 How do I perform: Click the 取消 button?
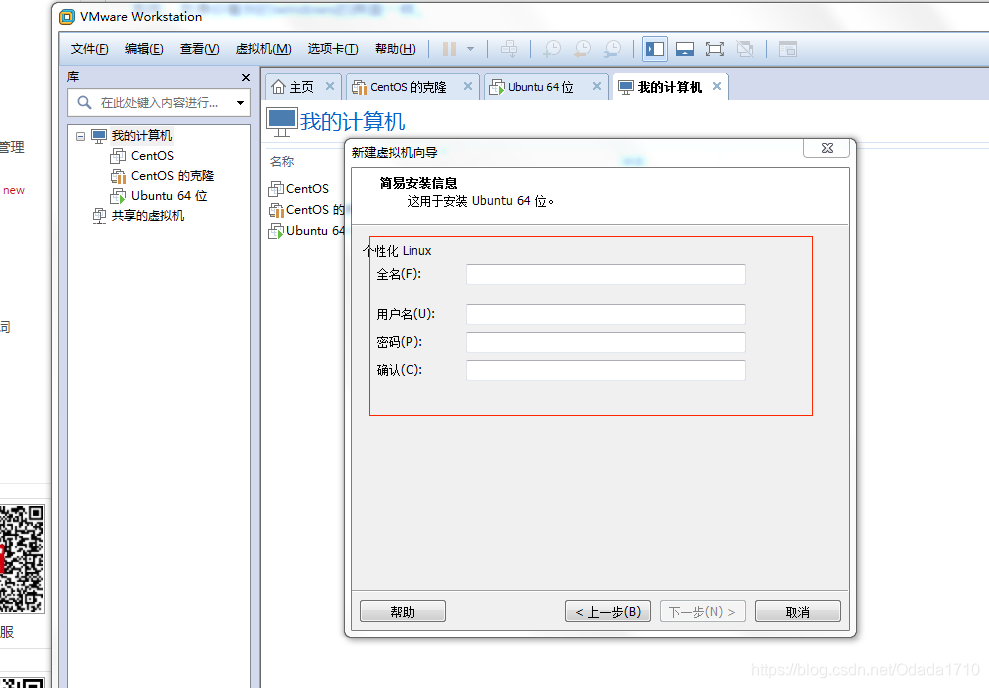pyautogui.click(x=797, y=611)
